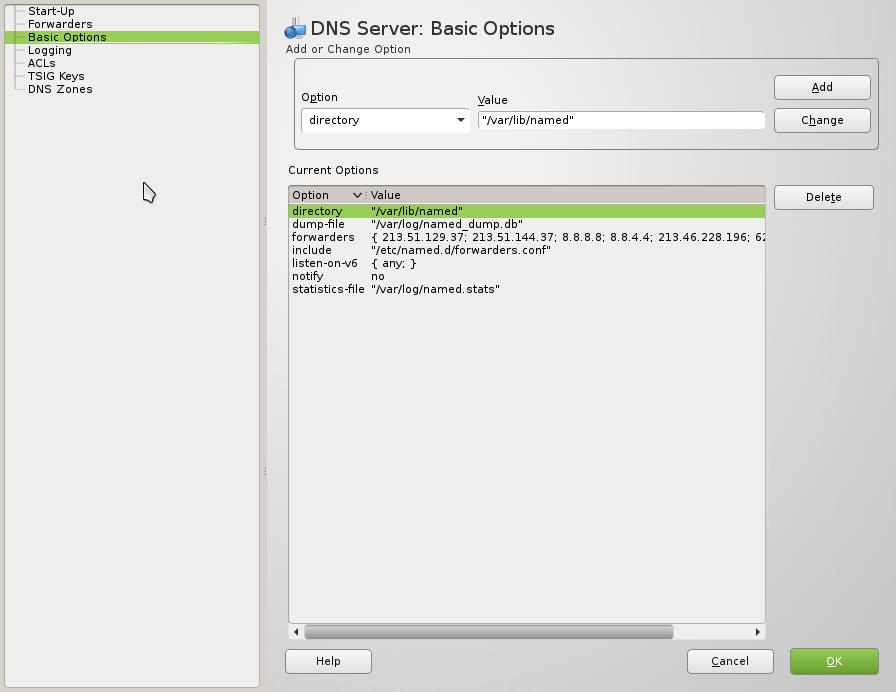
Task: Select the forwarders row in Current Options
Action: (x=324, y=237)
